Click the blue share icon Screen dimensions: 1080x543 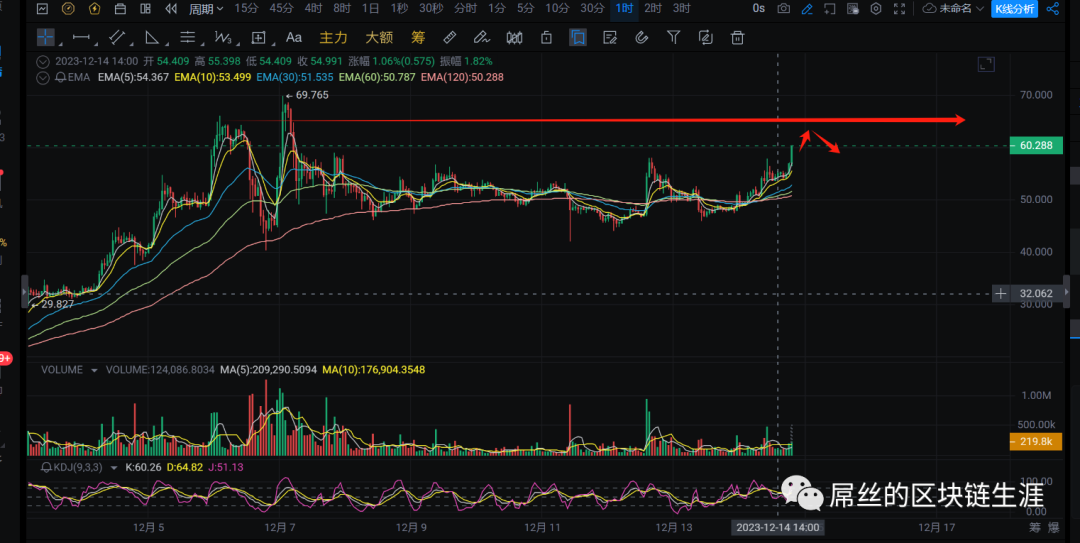(x=1052, y=8)
